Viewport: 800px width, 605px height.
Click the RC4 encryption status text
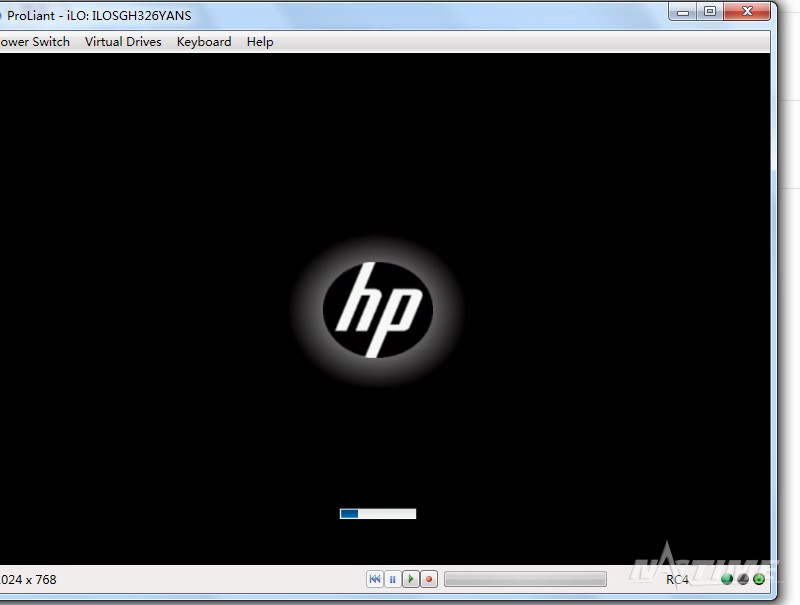pyautogui.click(x=677, y=579)
